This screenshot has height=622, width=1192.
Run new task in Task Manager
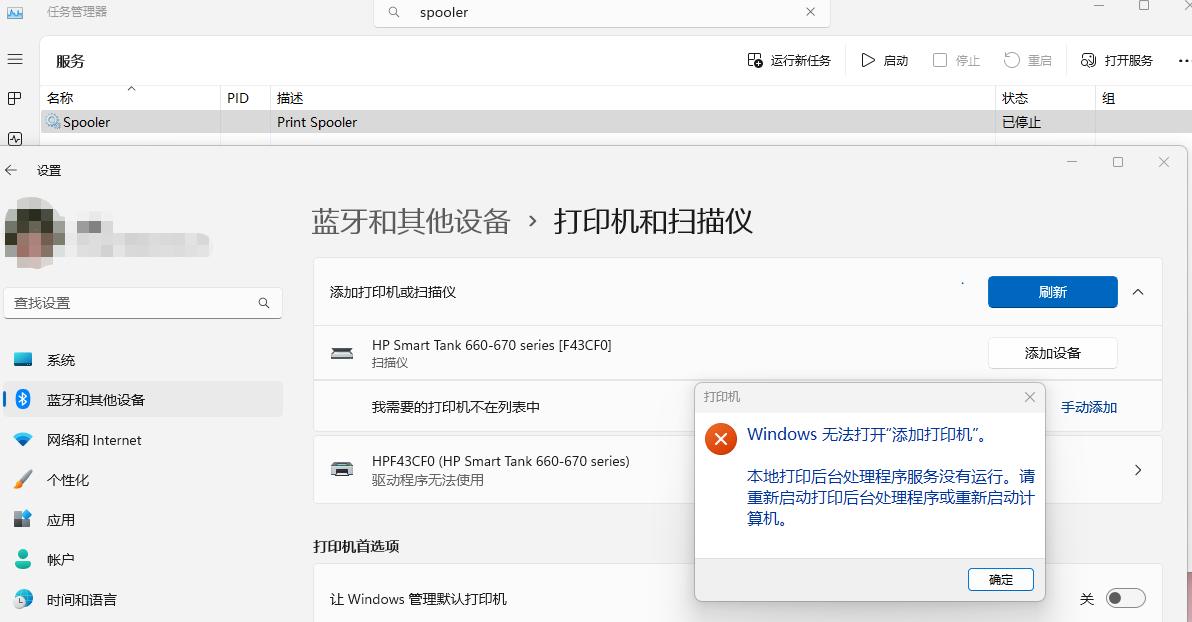pos(789,60)
